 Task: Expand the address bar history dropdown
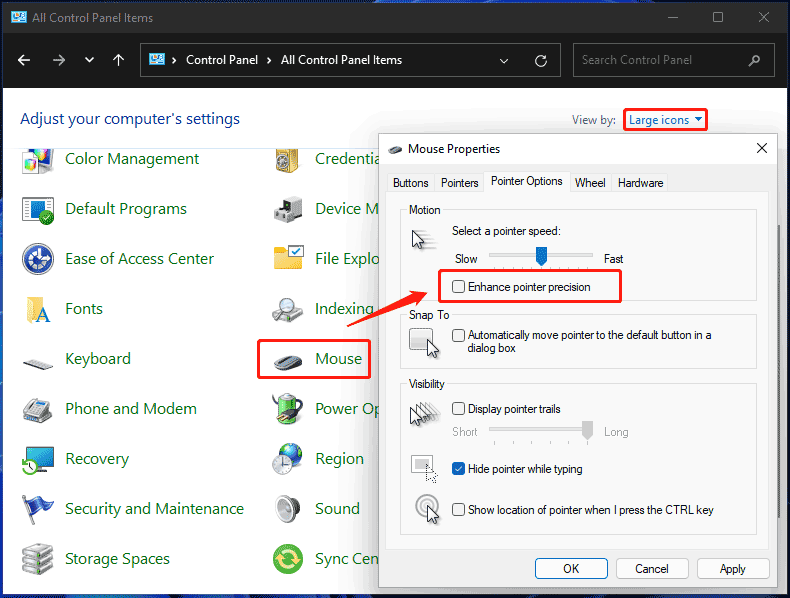coord(503,61)
